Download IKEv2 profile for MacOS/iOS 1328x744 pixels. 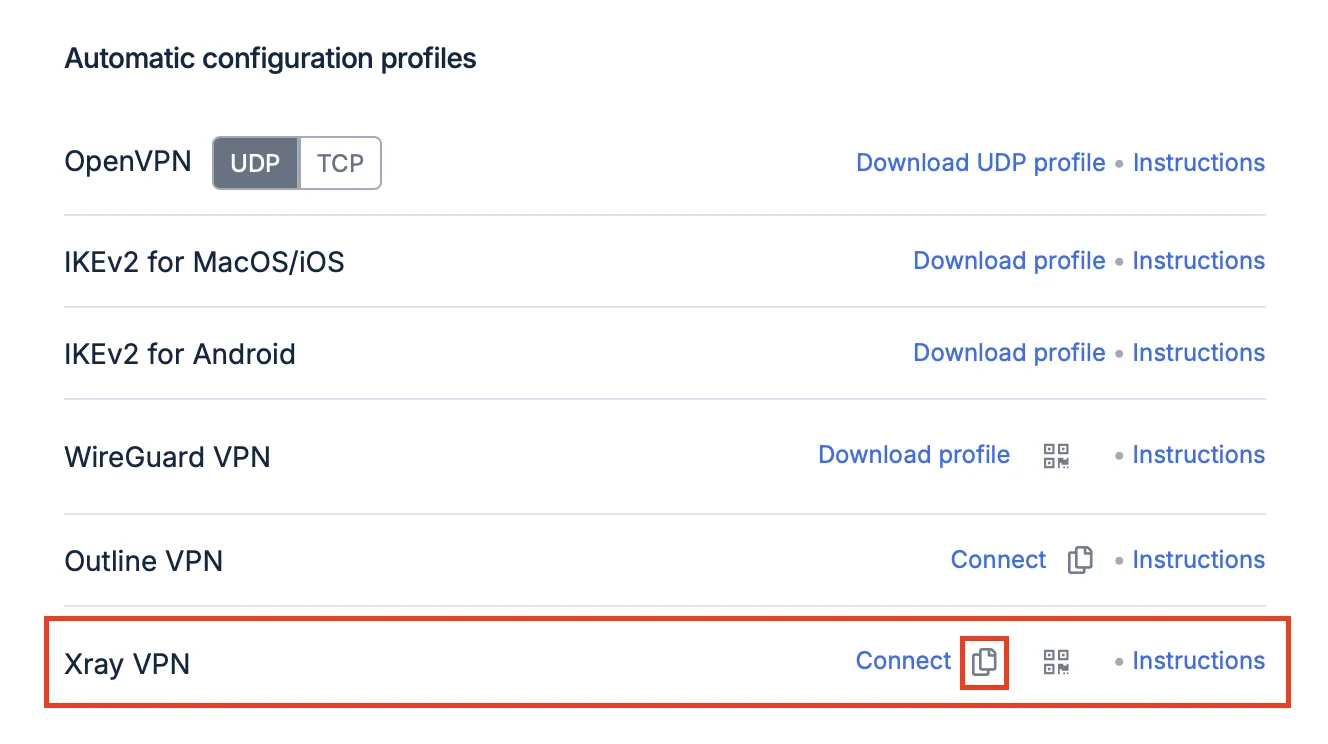[1009, 261]
